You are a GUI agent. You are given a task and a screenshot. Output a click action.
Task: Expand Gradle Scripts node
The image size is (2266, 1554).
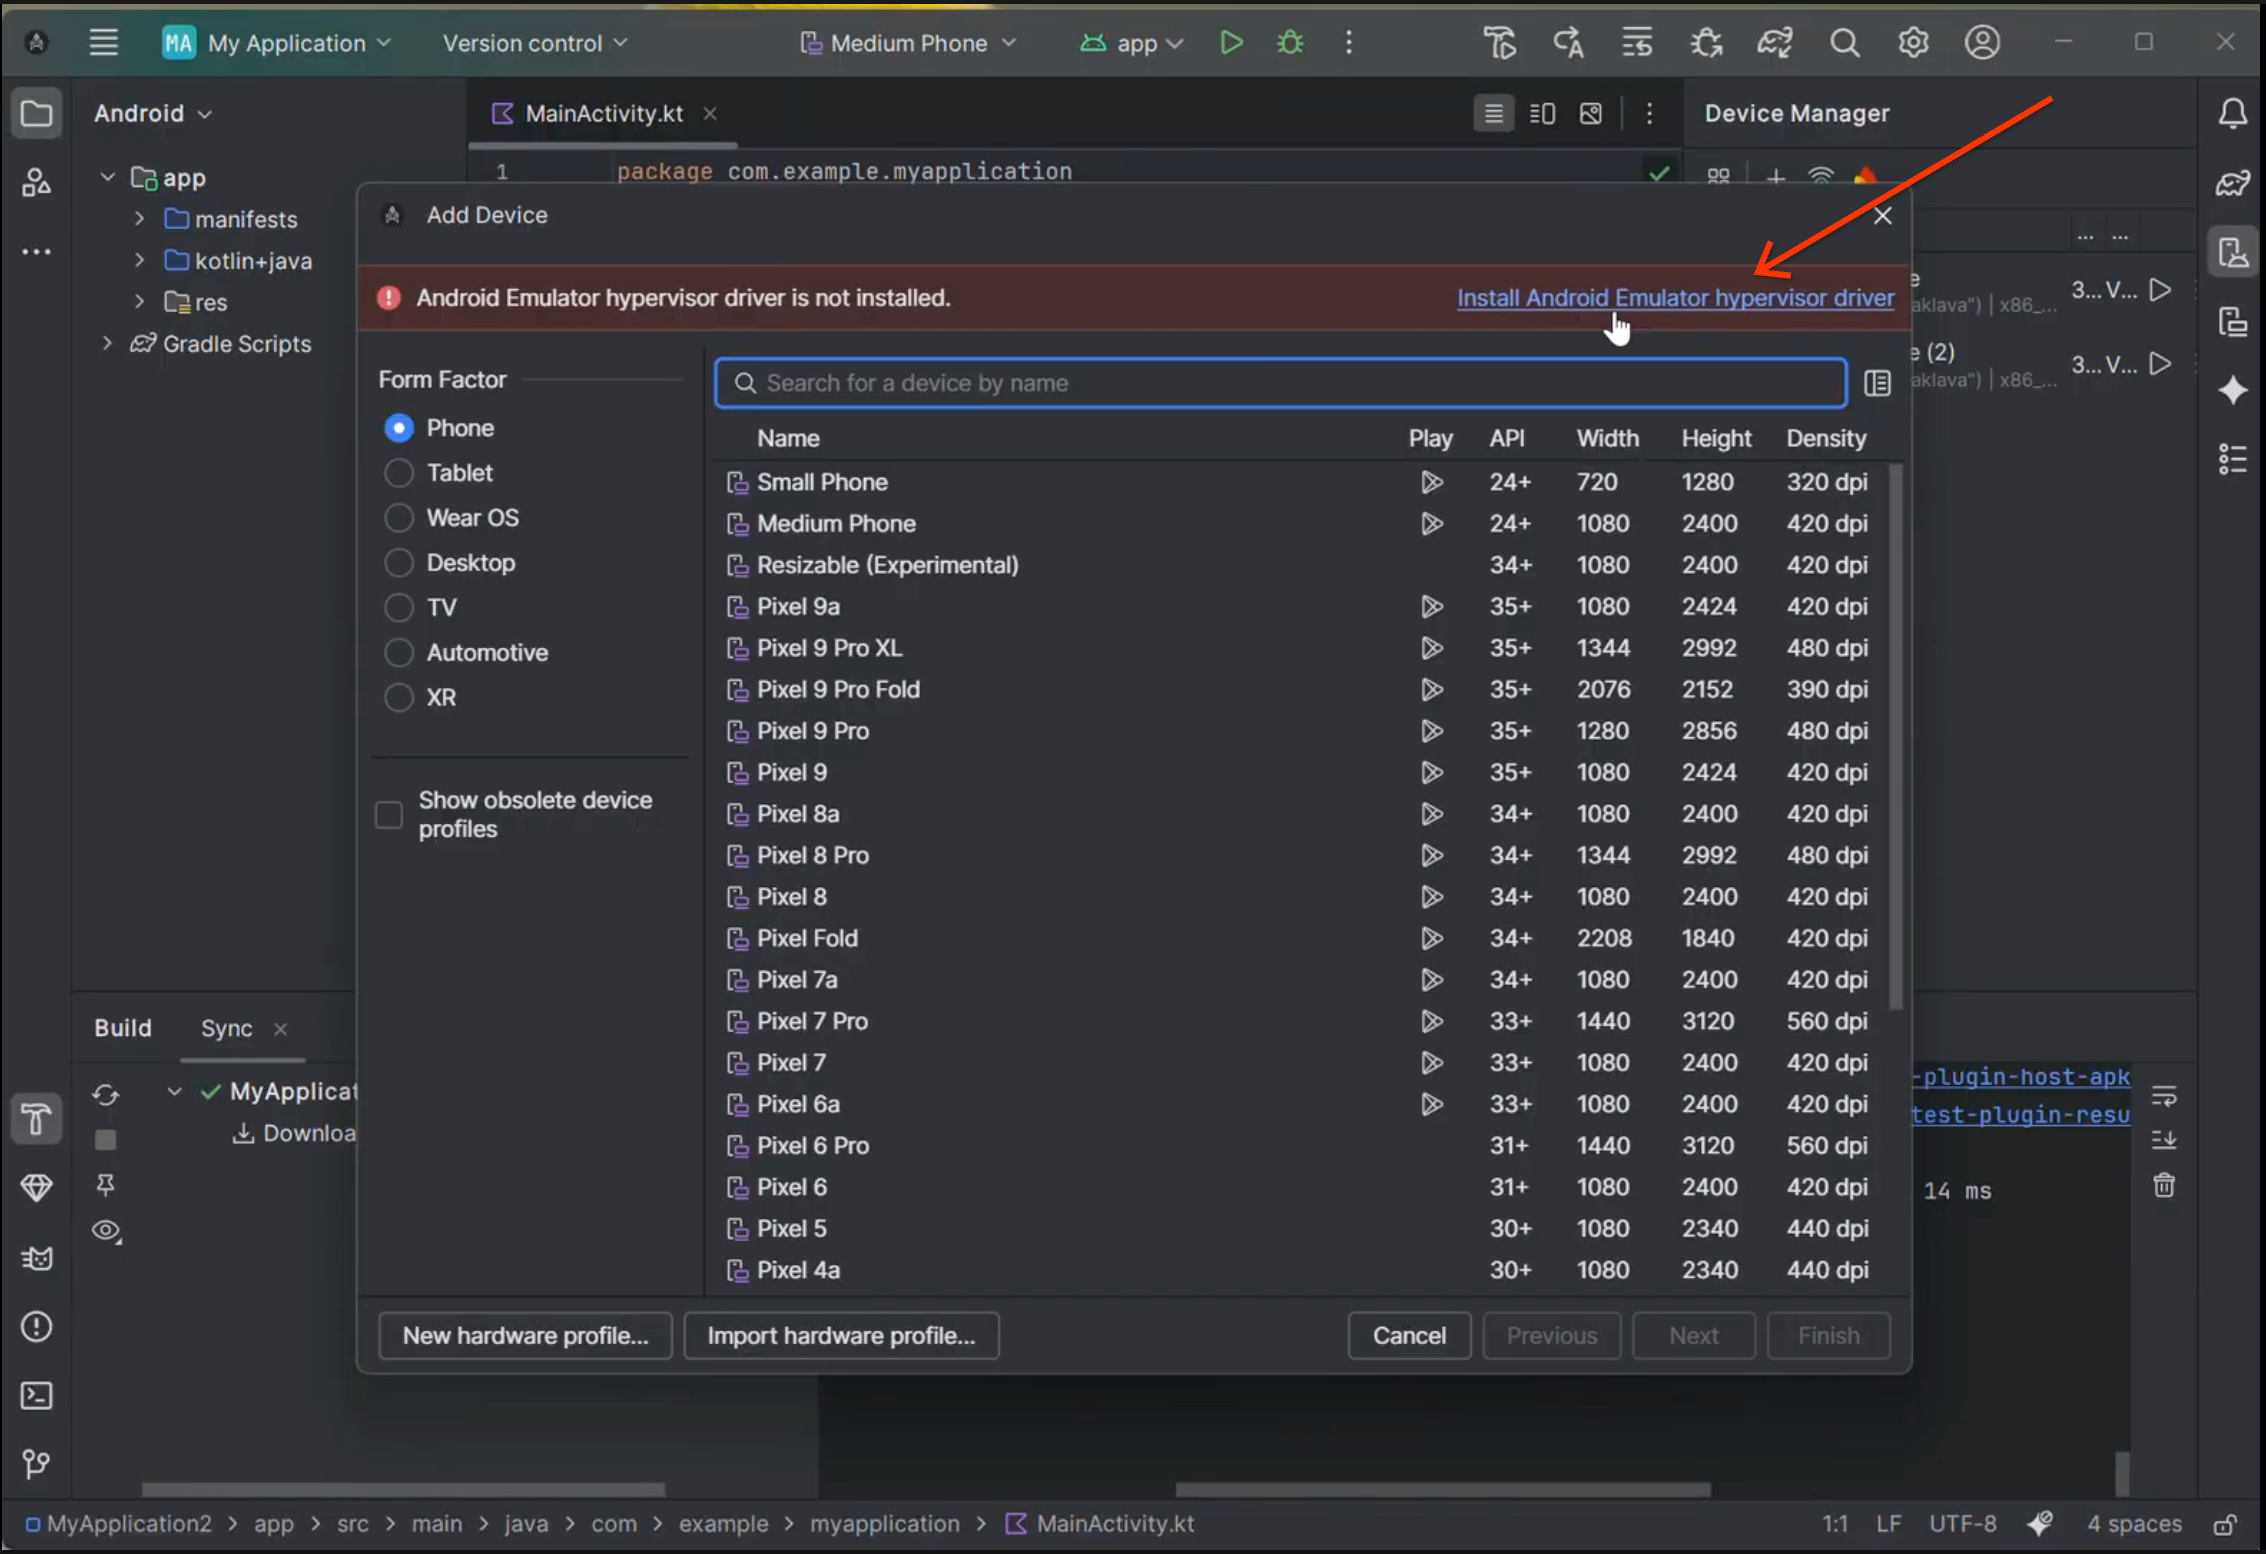(x=108, y=344)
